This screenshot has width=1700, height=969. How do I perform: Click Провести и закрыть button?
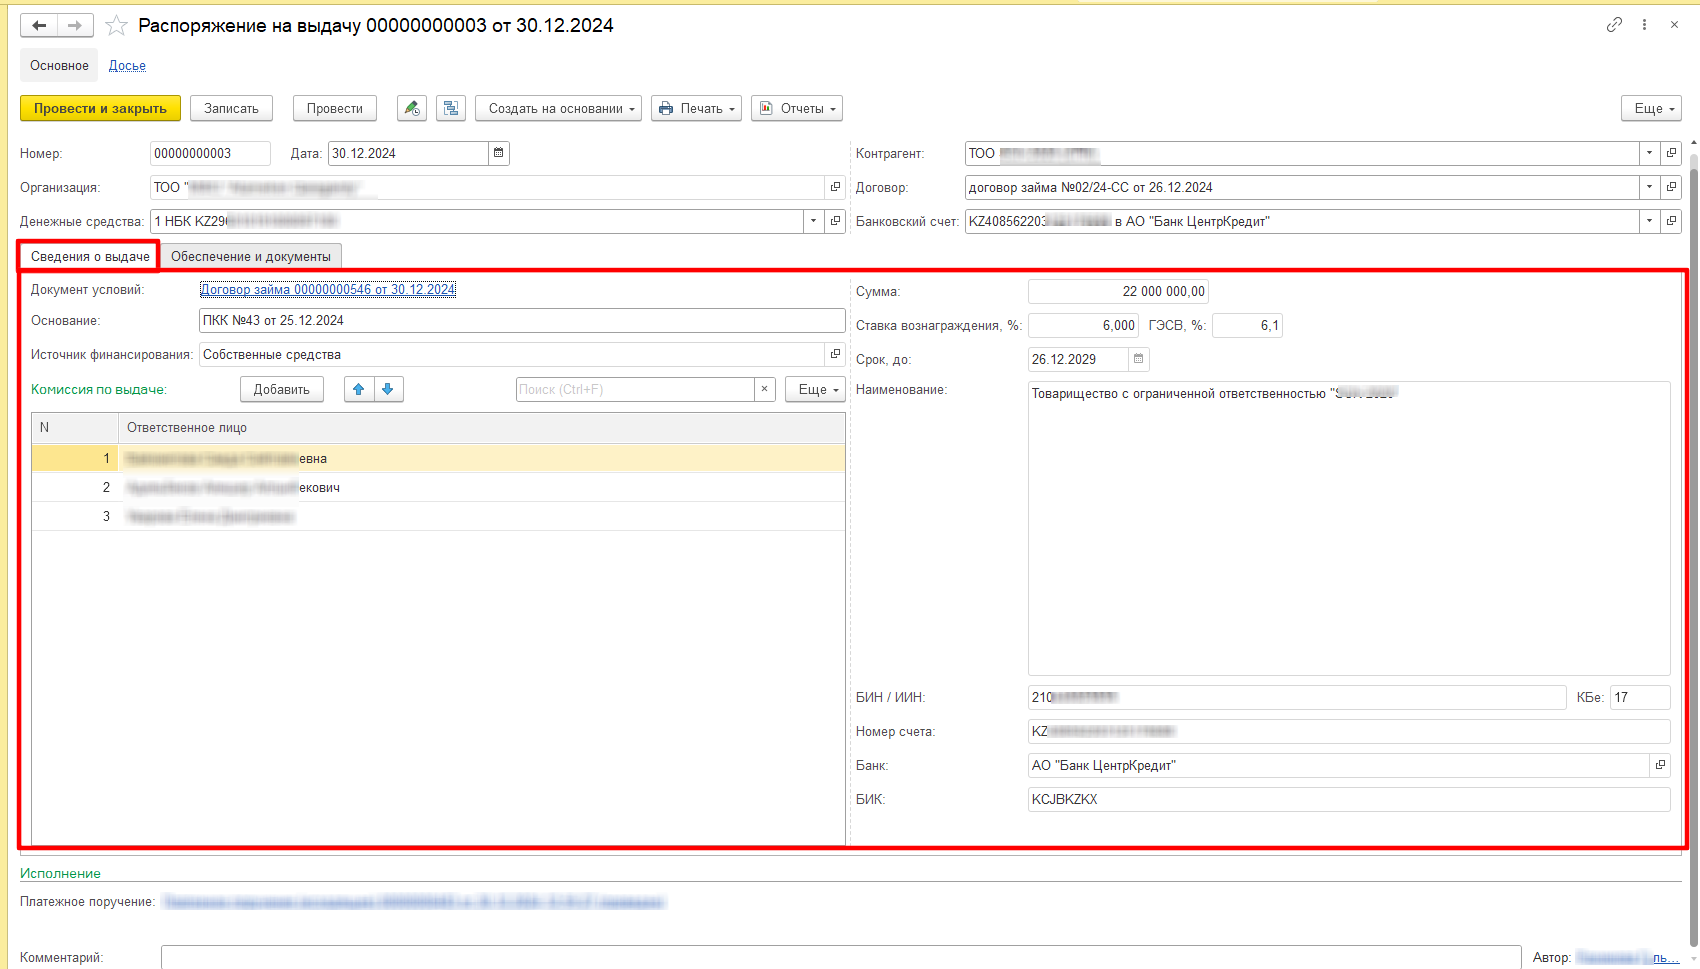click(100, 108)
